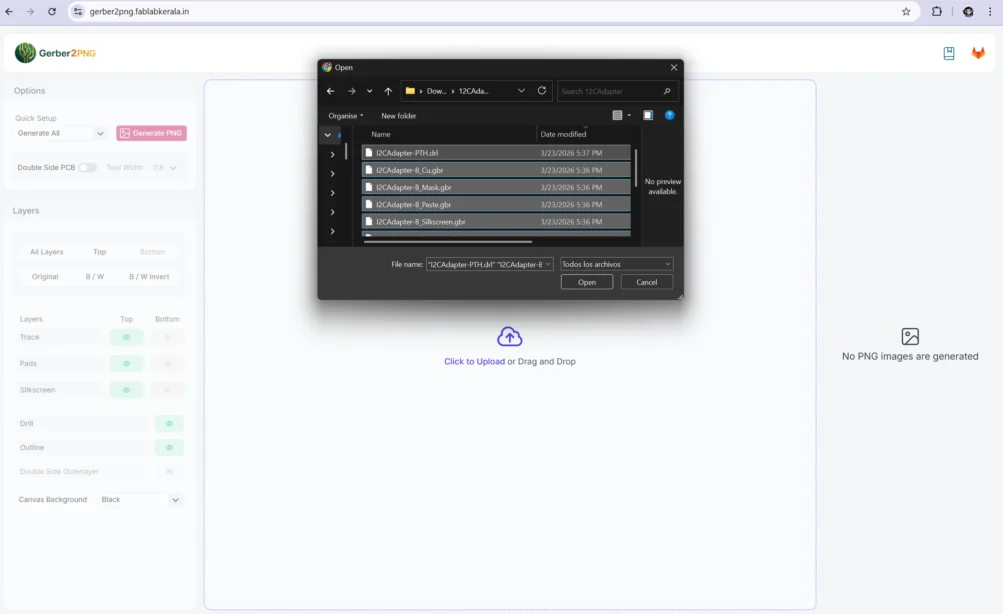
Task: Click the help question mark in Open dialog
Action: [x=669, y=114]
